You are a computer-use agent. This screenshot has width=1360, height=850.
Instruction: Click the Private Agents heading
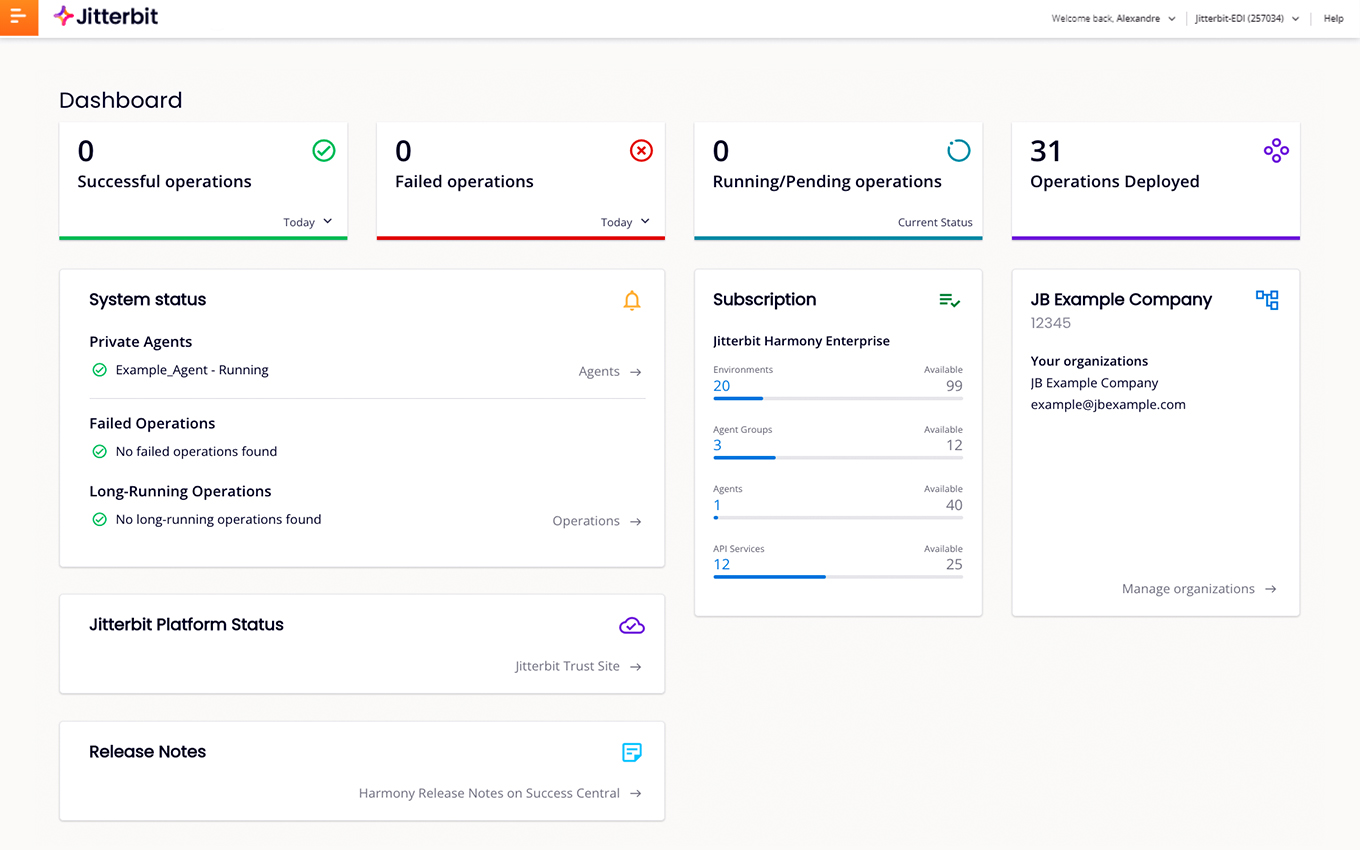coord(140,342)
